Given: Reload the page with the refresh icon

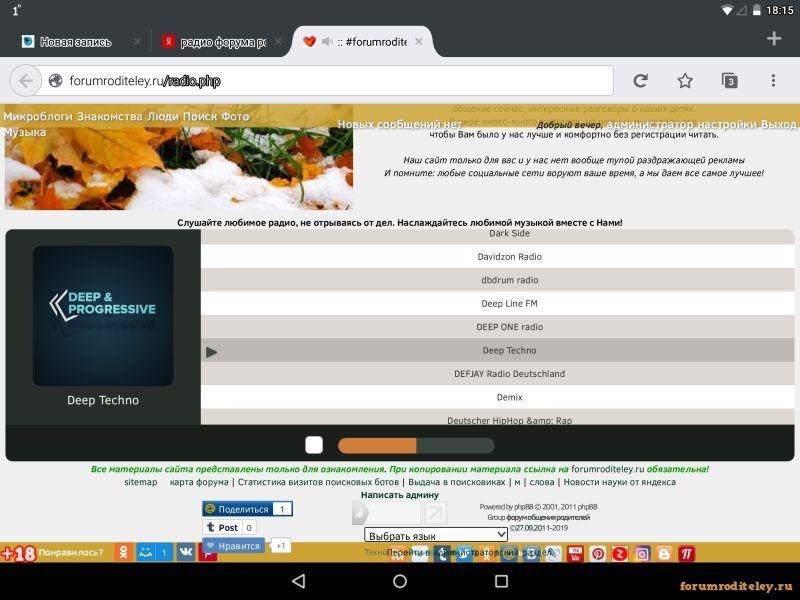Looking at the screenshot, I should click(x=640, y=81).
